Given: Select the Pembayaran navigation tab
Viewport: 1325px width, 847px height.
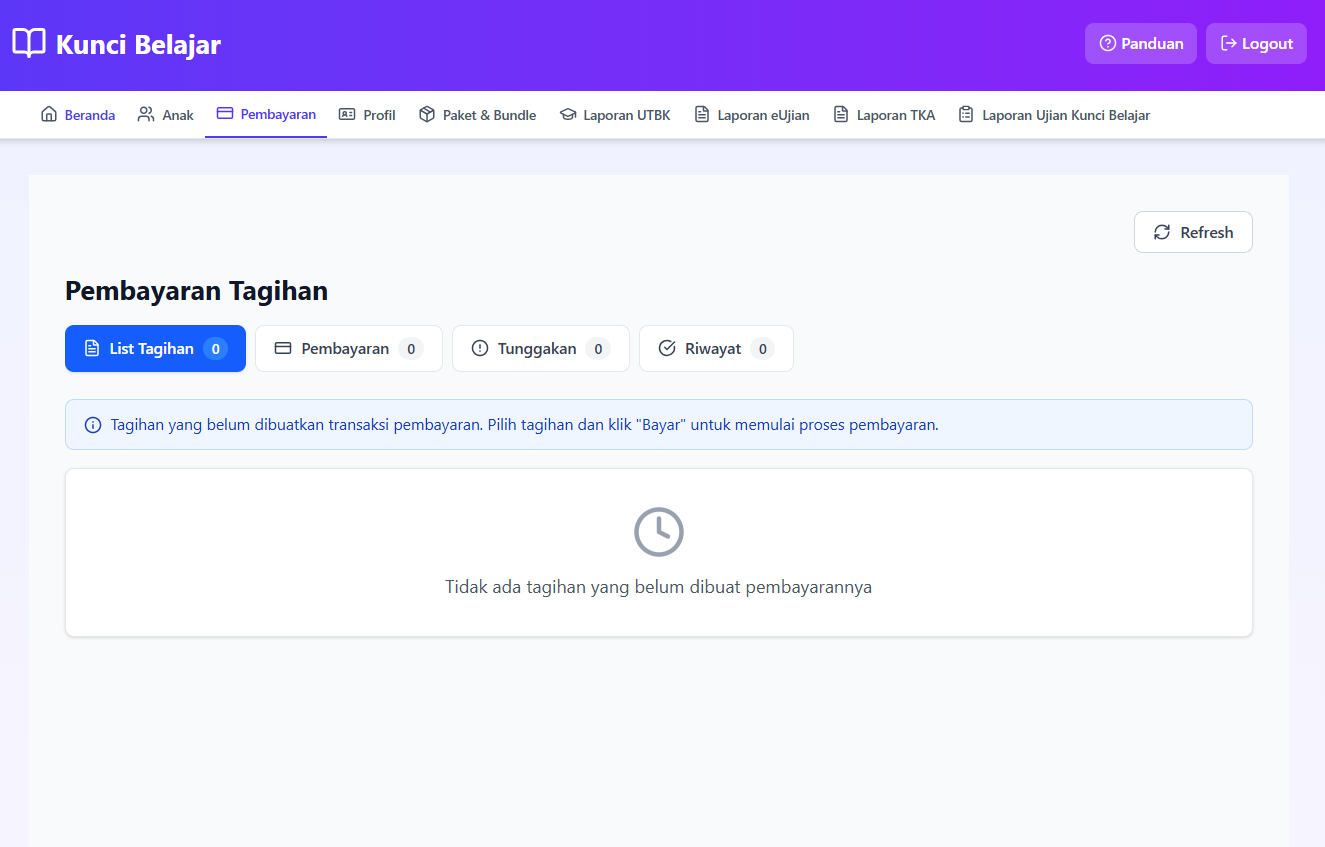Looking at the screenshot, I should tap(266, 115).
